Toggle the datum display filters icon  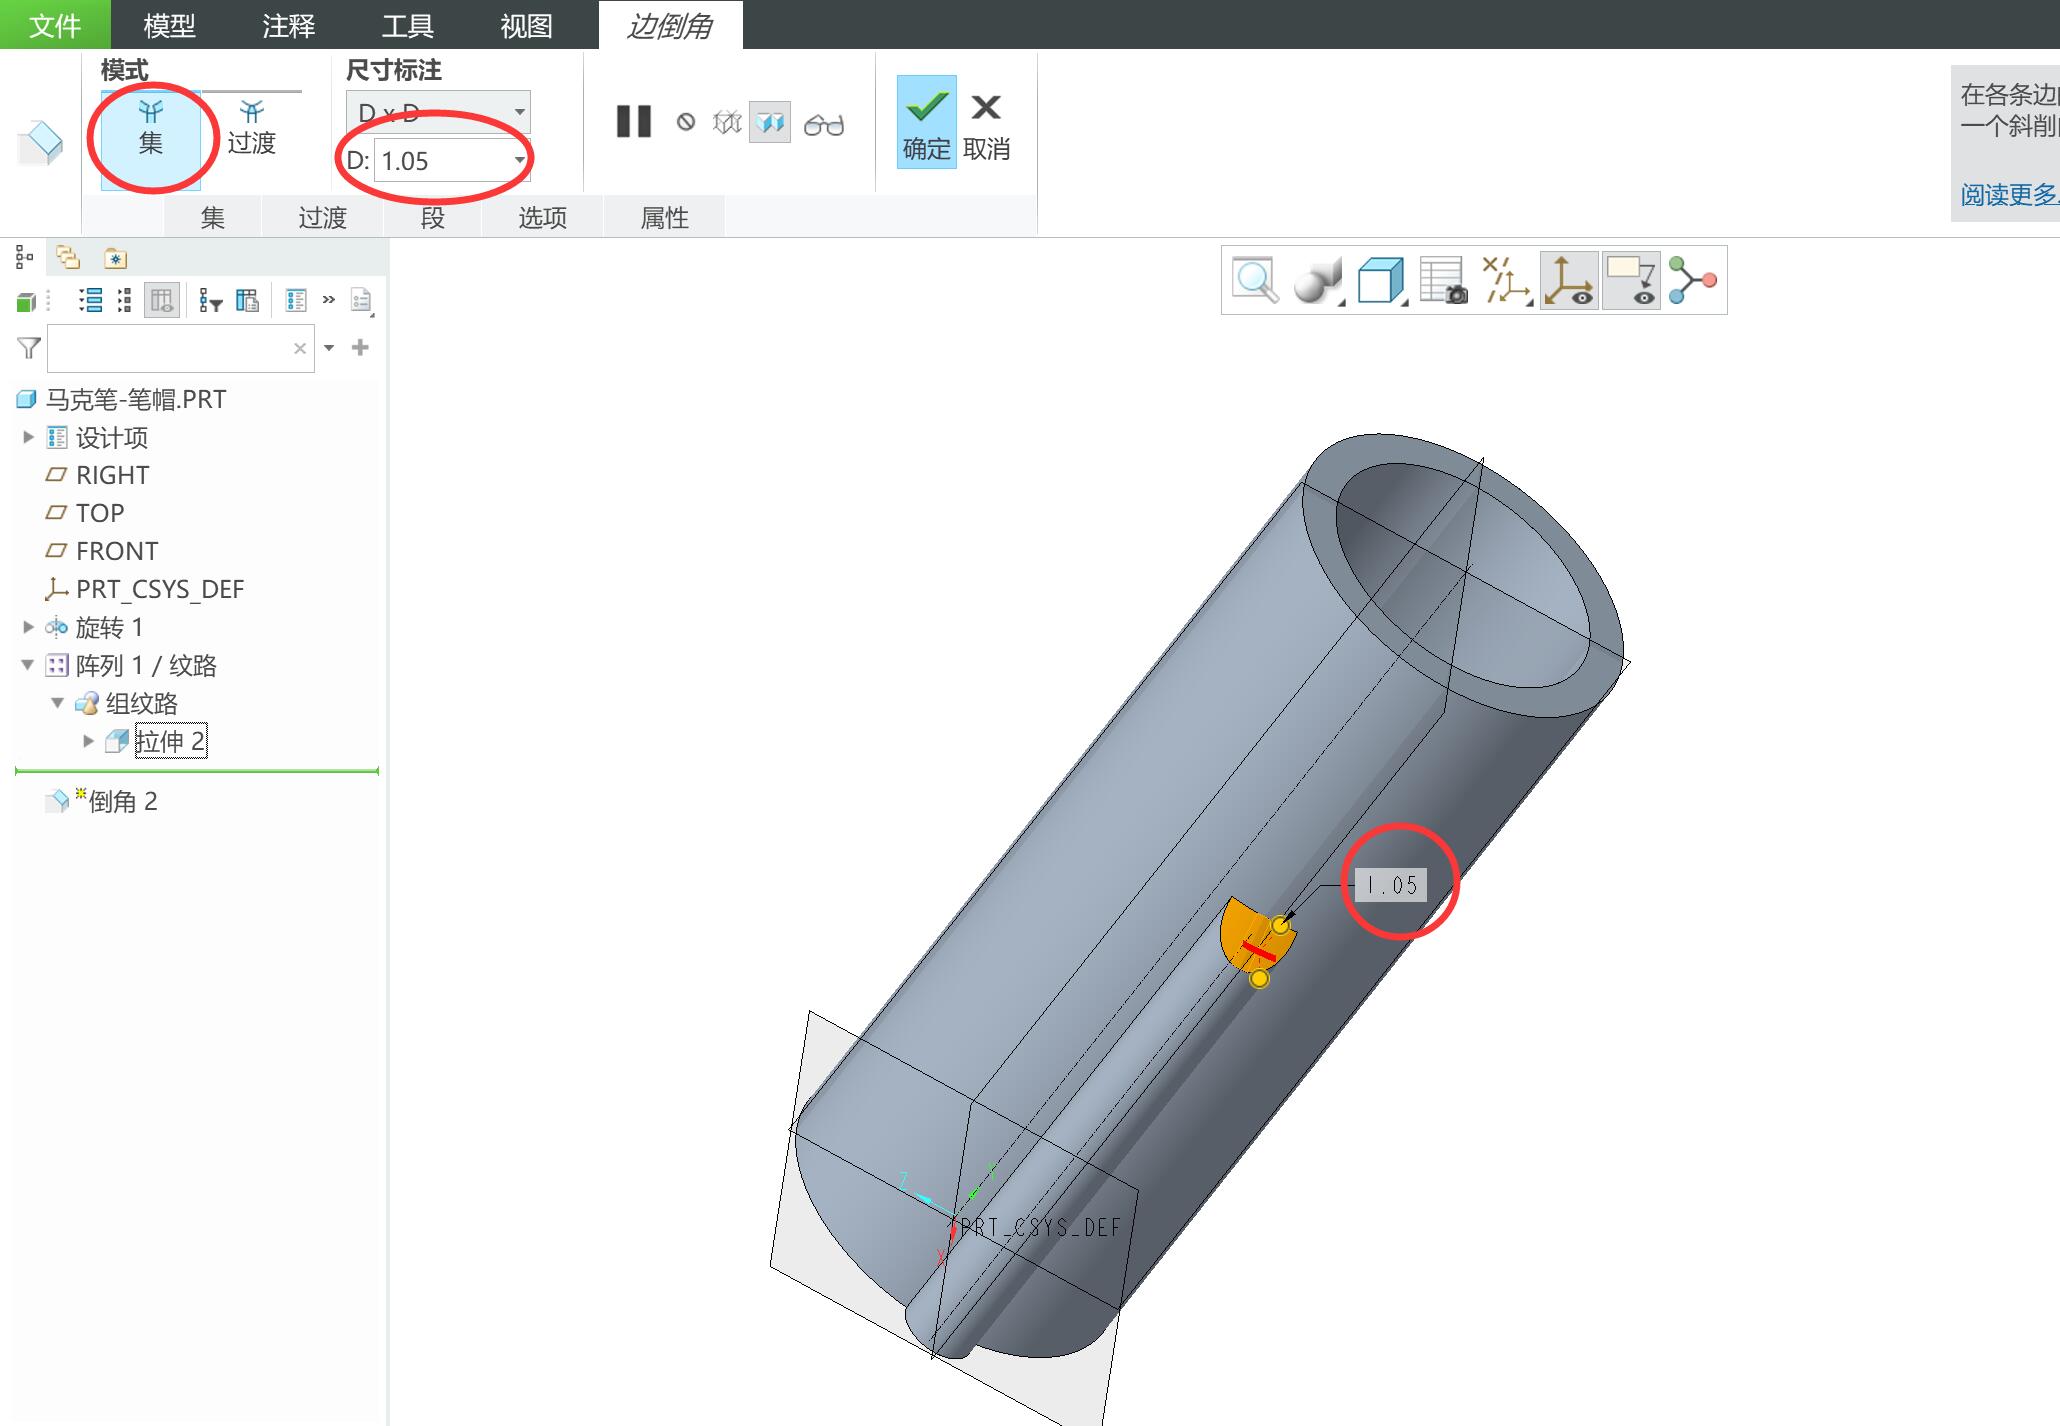1506,280
